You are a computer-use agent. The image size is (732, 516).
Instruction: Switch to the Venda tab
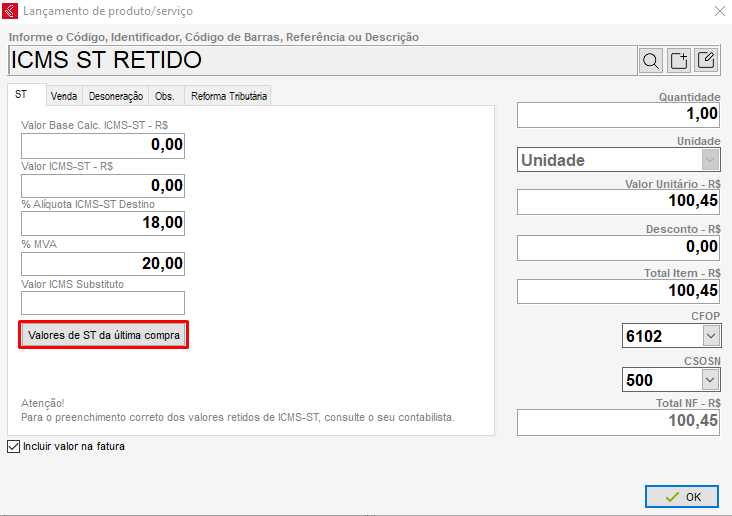[x=64, y=96]
